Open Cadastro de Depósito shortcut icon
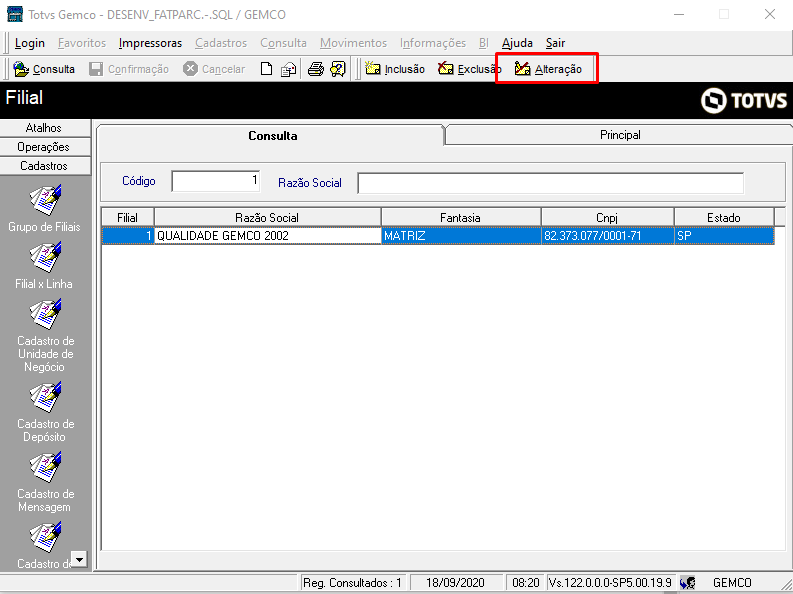This screenshot has width=793, height=594. click(45, 397)
